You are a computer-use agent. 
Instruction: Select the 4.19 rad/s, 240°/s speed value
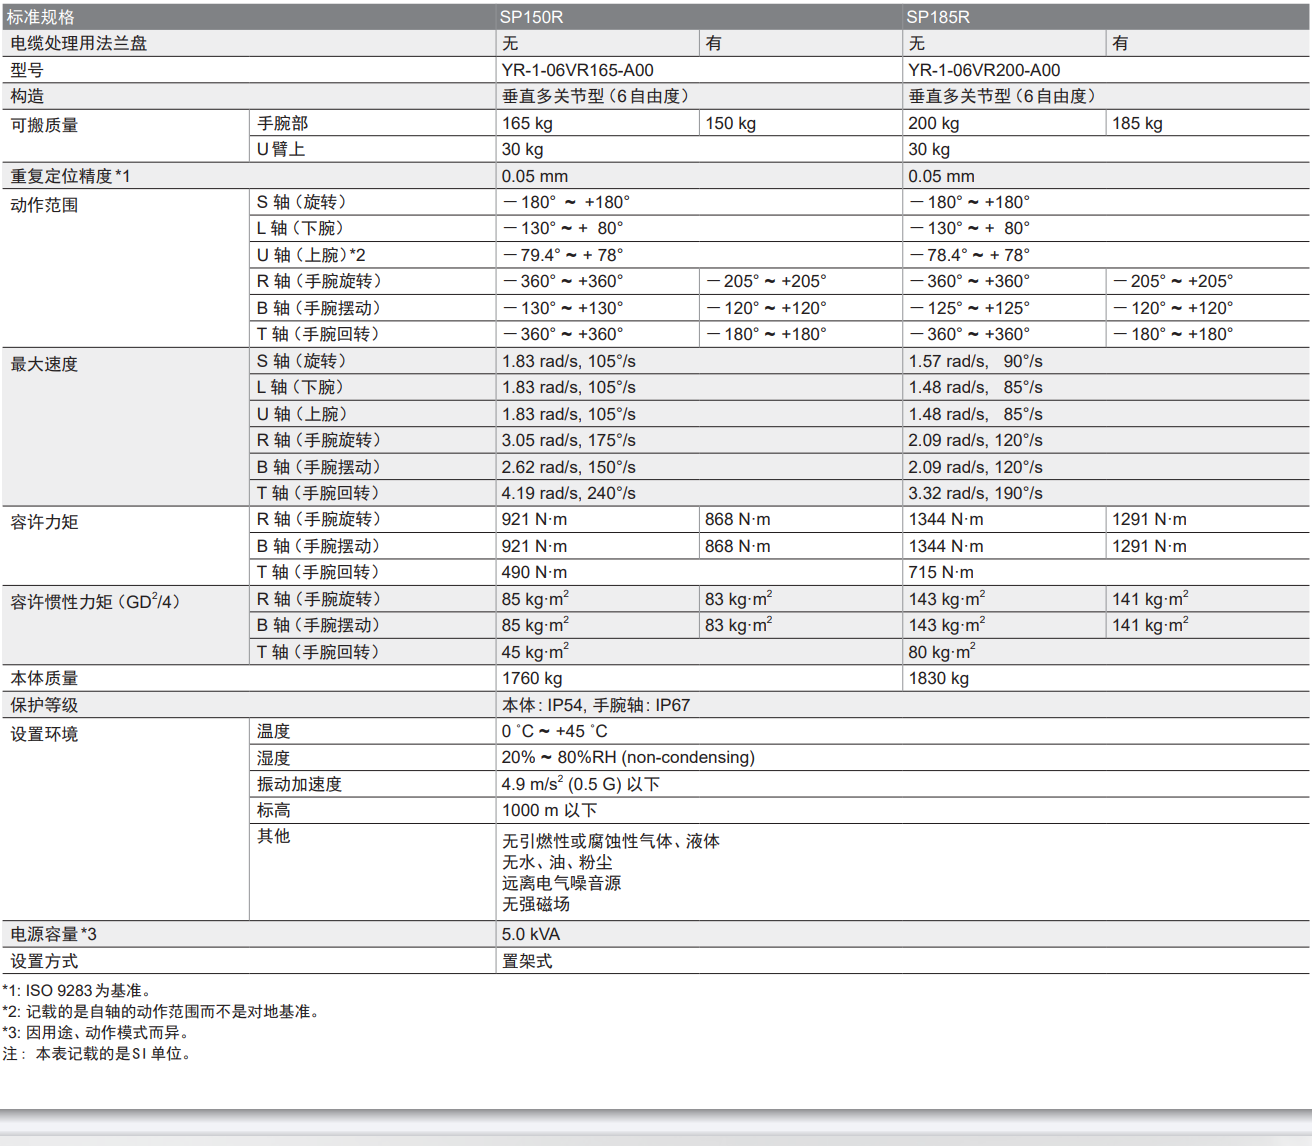568,493
